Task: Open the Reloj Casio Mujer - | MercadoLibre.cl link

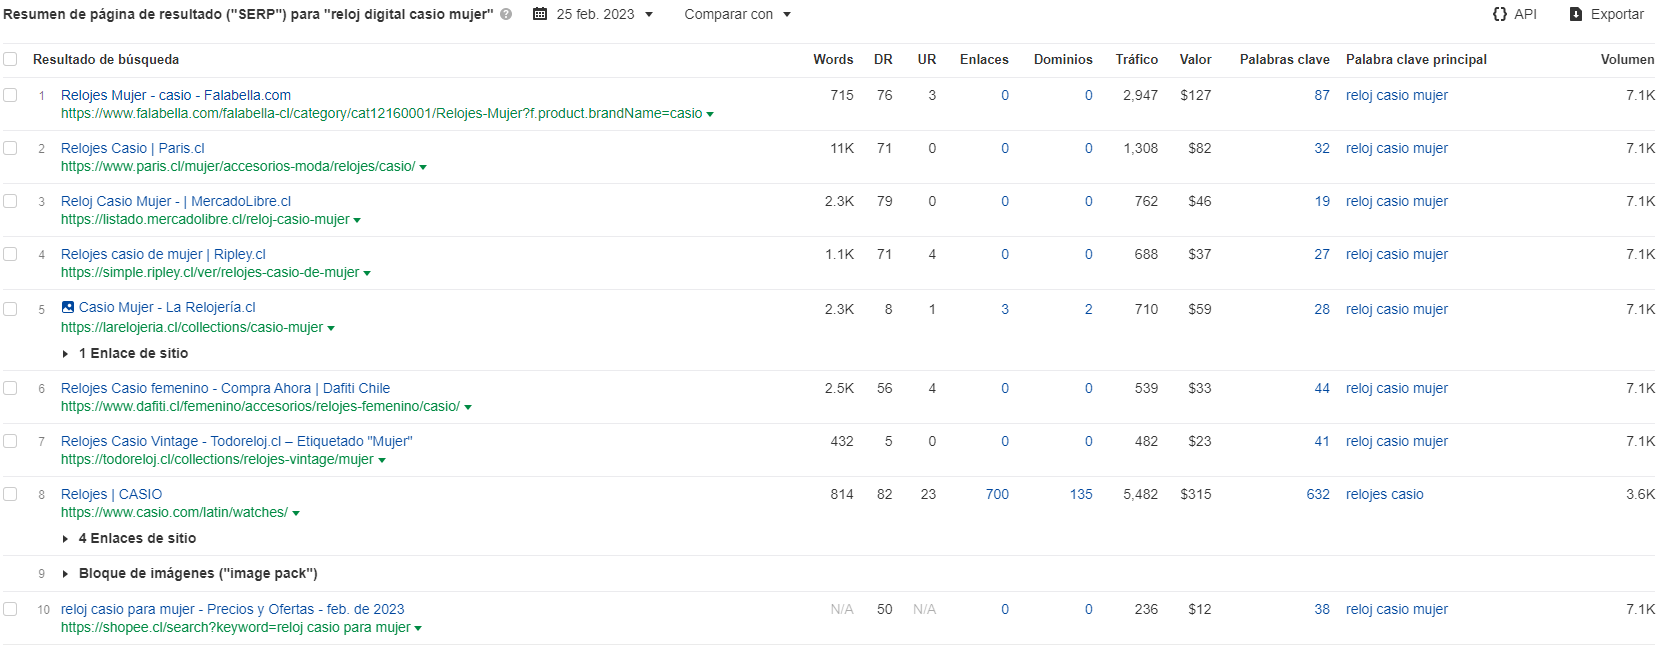Action: [176, 201]
